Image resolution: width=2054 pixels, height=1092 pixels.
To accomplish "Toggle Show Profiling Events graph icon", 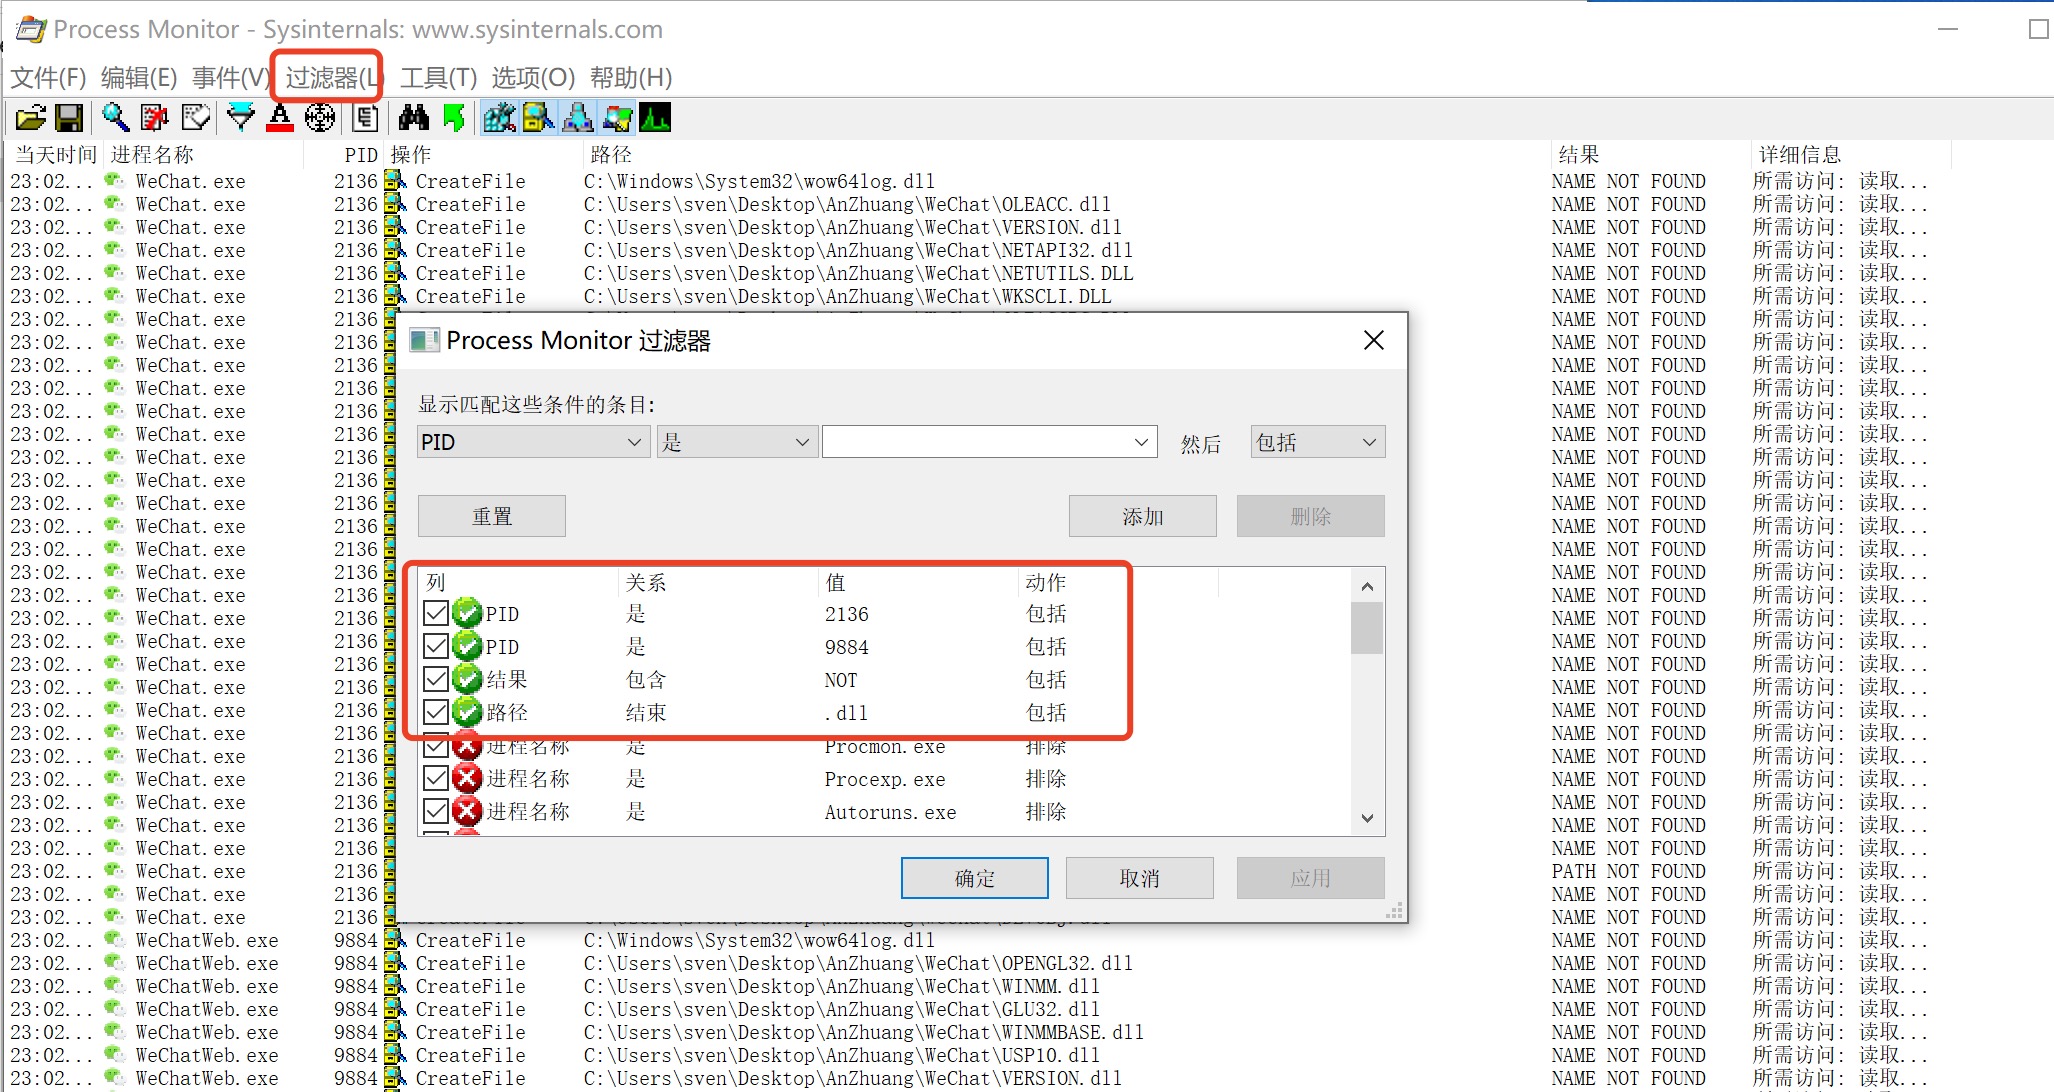I will 655,118.
